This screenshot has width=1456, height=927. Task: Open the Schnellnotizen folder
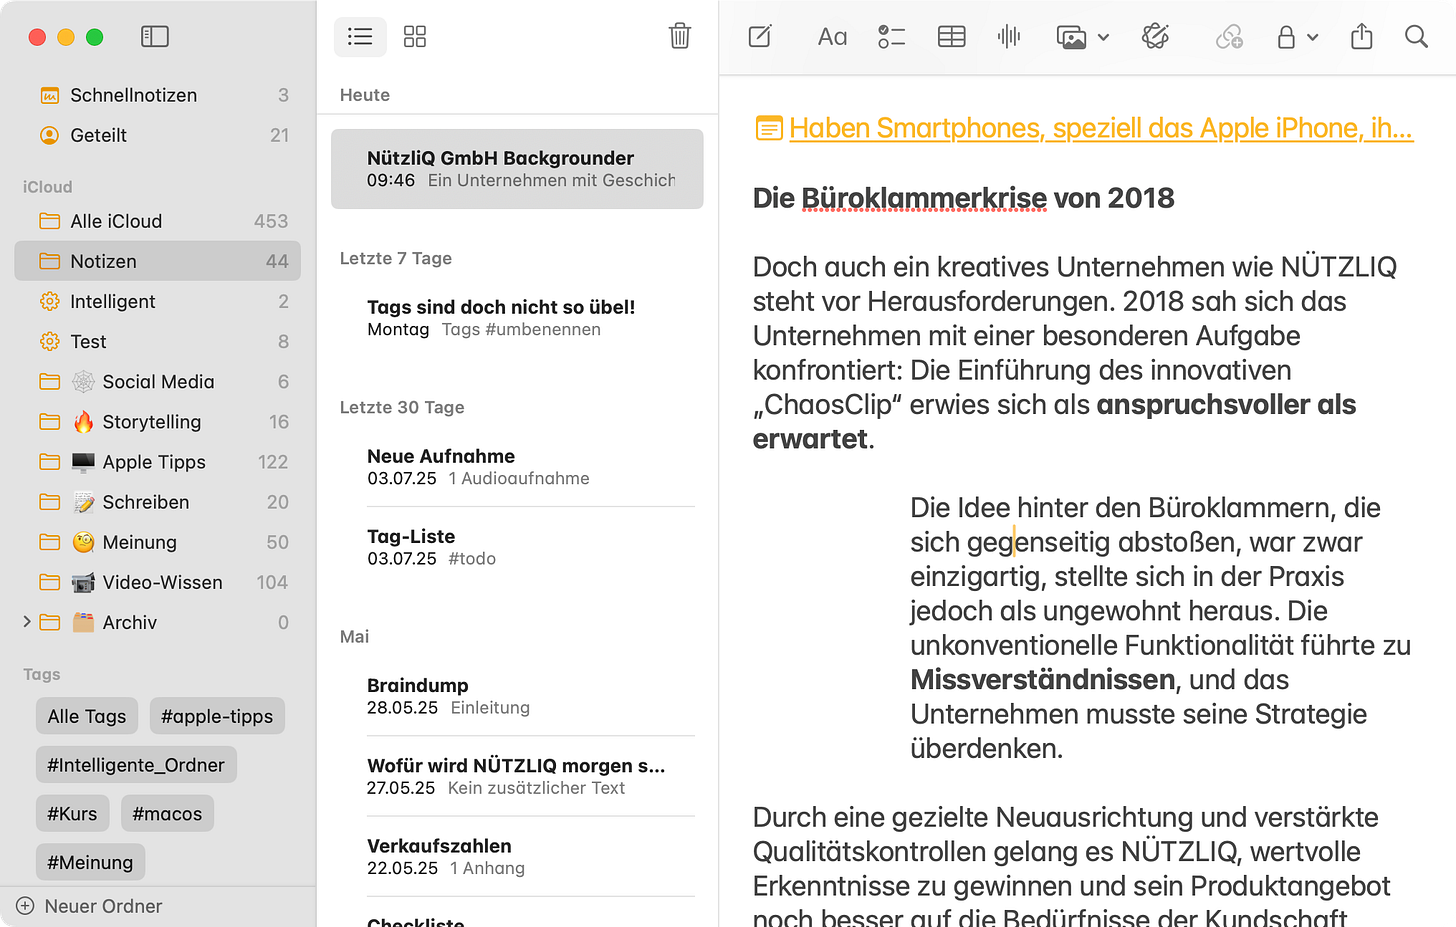click(158, 95)
